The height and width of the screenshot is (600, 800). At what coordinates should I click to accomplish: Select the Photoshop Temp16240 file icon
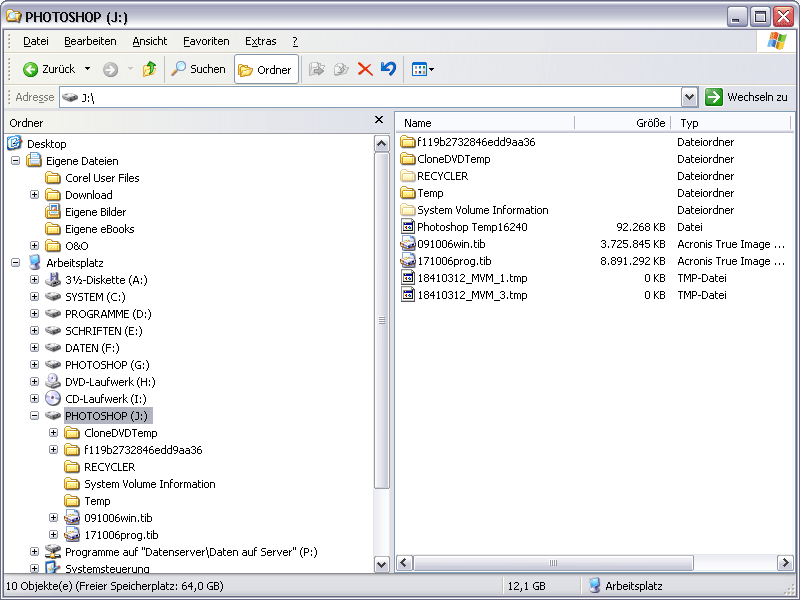point(408,227)
